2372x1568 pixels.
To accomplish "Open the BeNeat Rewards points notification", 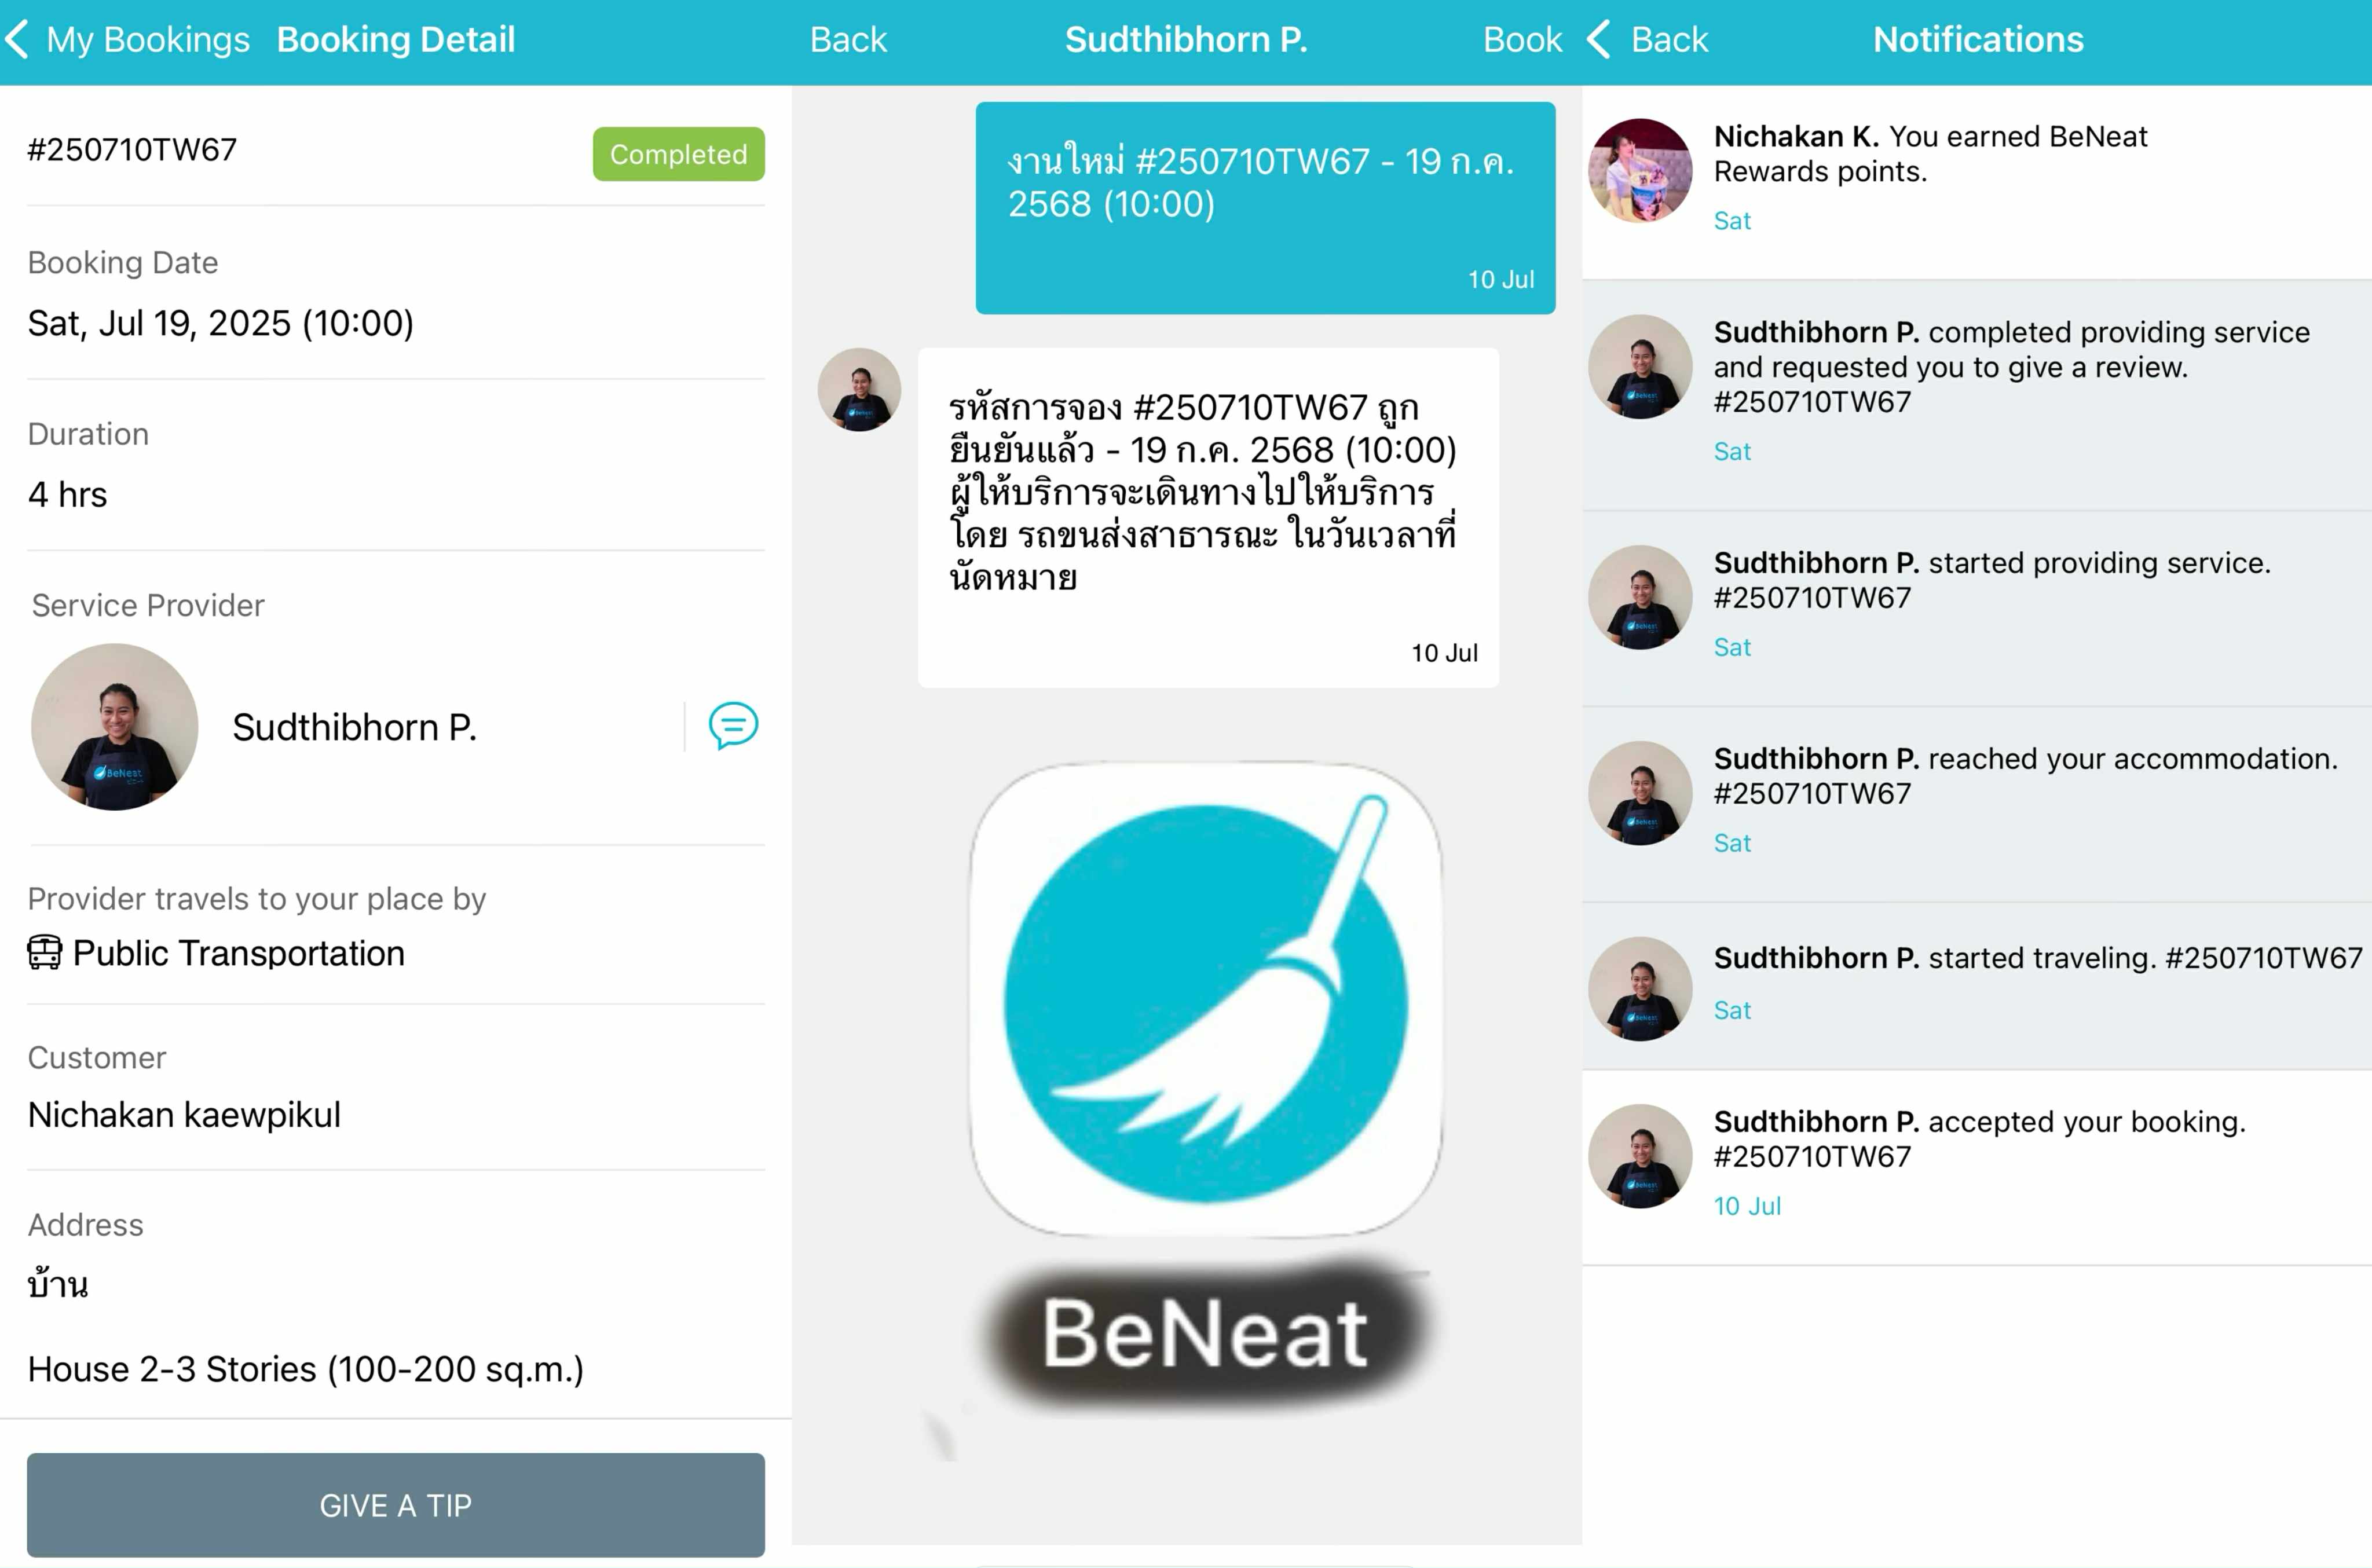I will pos(1977,182).
